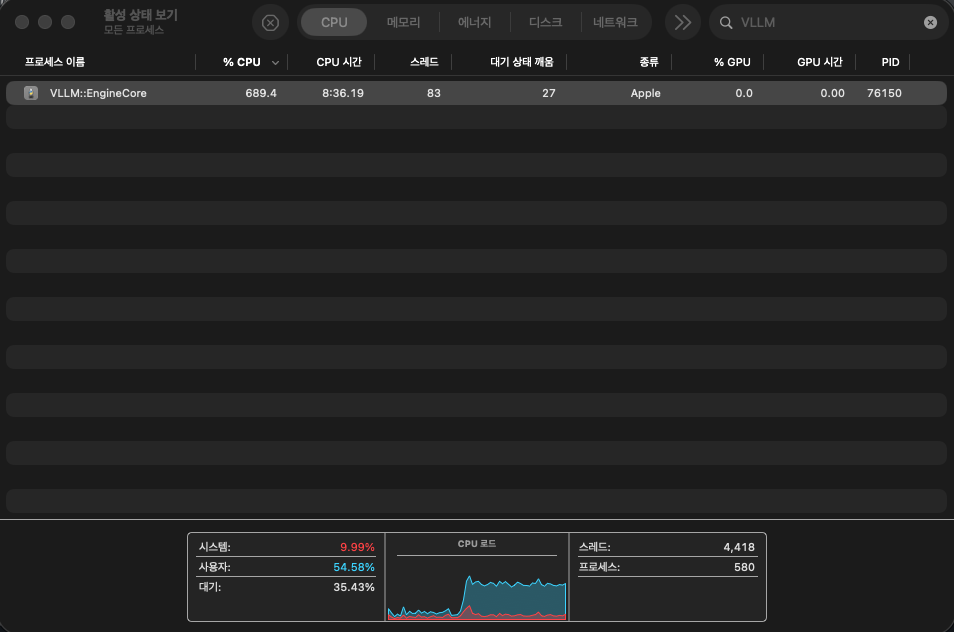Click the 사용자: label
The height and width of the screenshot is (632, 954).
(x=215, y=567)
